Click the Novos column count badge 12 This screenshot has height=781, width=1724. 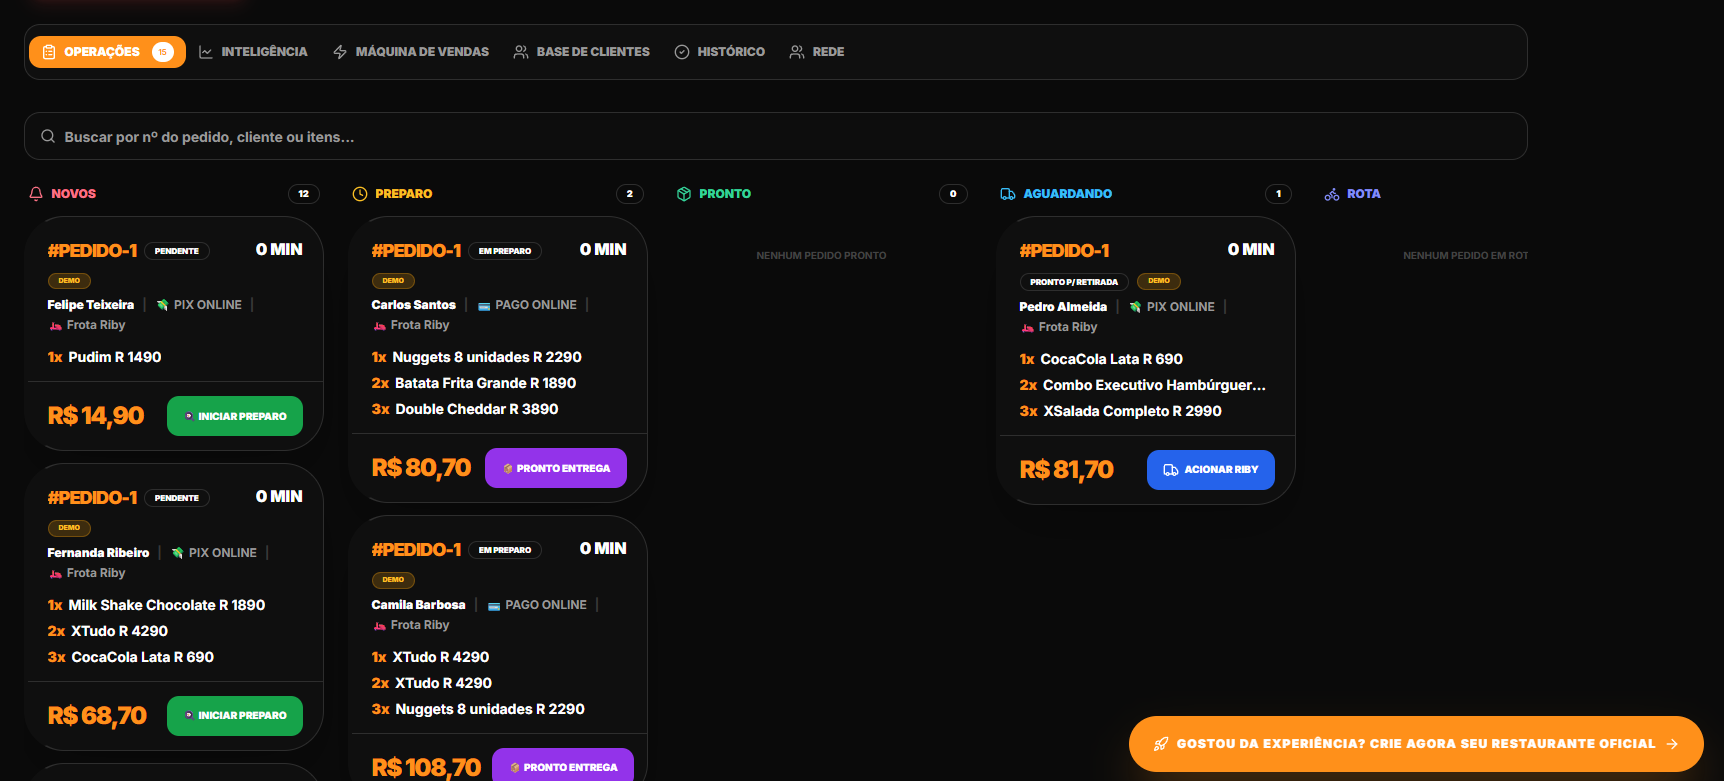(x=304, y=194)
